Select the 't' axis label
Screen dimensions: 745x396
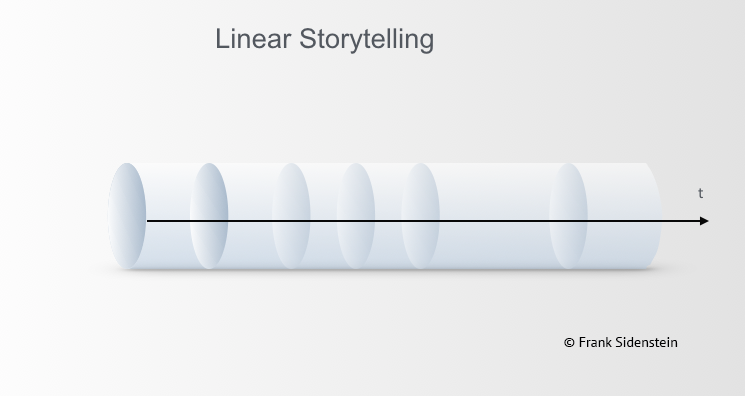point(700,193)
